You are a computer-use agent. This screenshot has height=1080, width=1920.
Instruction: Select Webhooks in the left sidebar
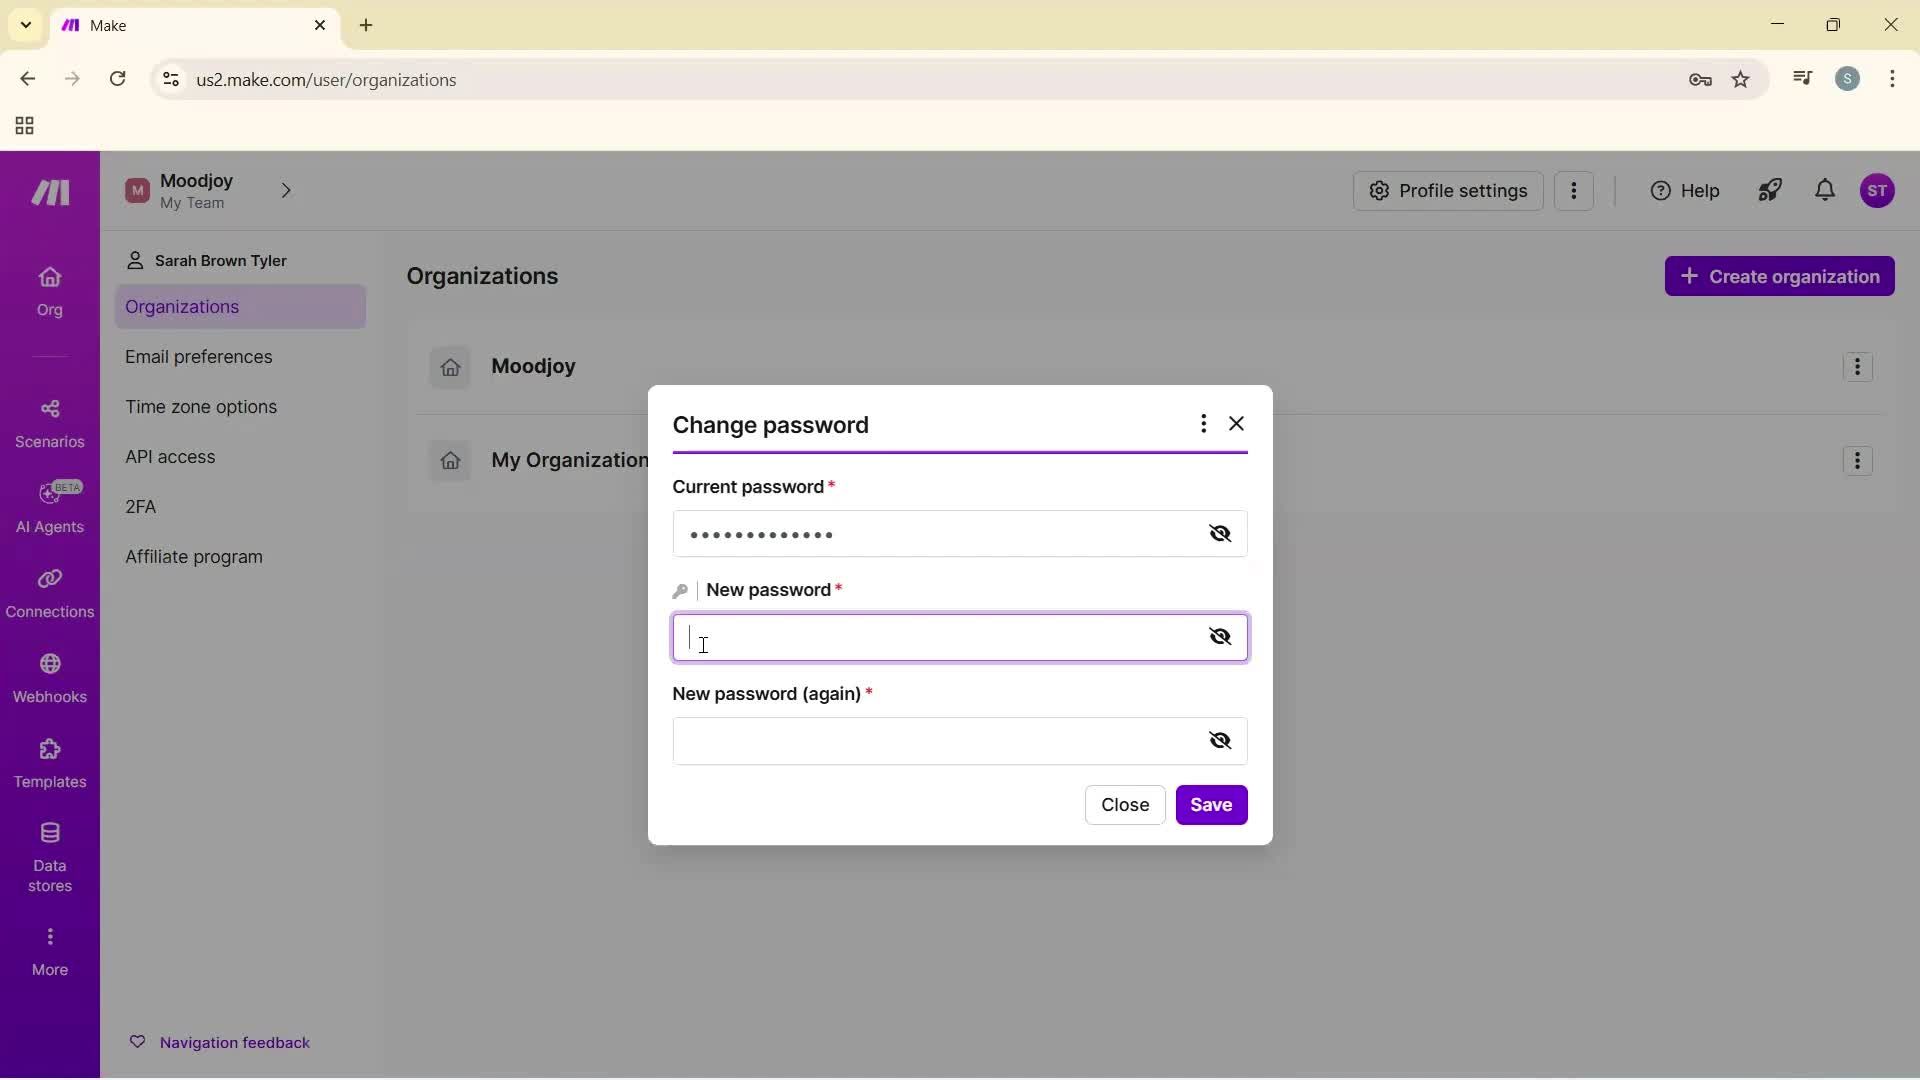49,678
